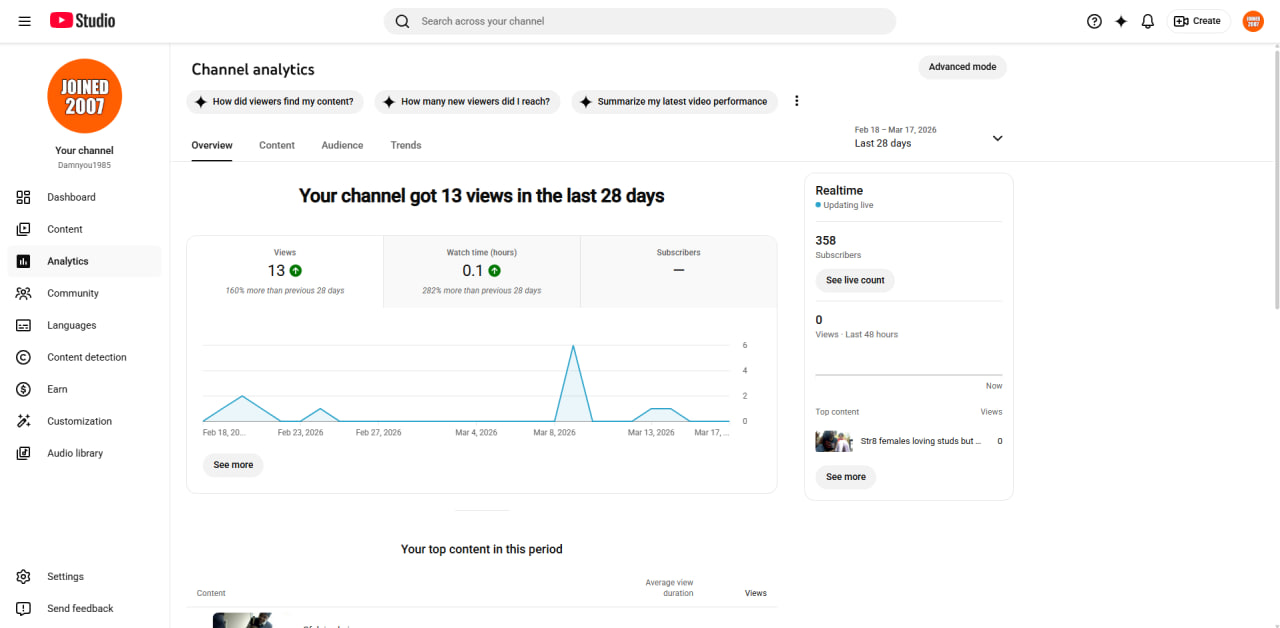Click the Community people icon
The width and height of the screenshot is (1280, 628).
pyautogui.click(x=24, y=293)
